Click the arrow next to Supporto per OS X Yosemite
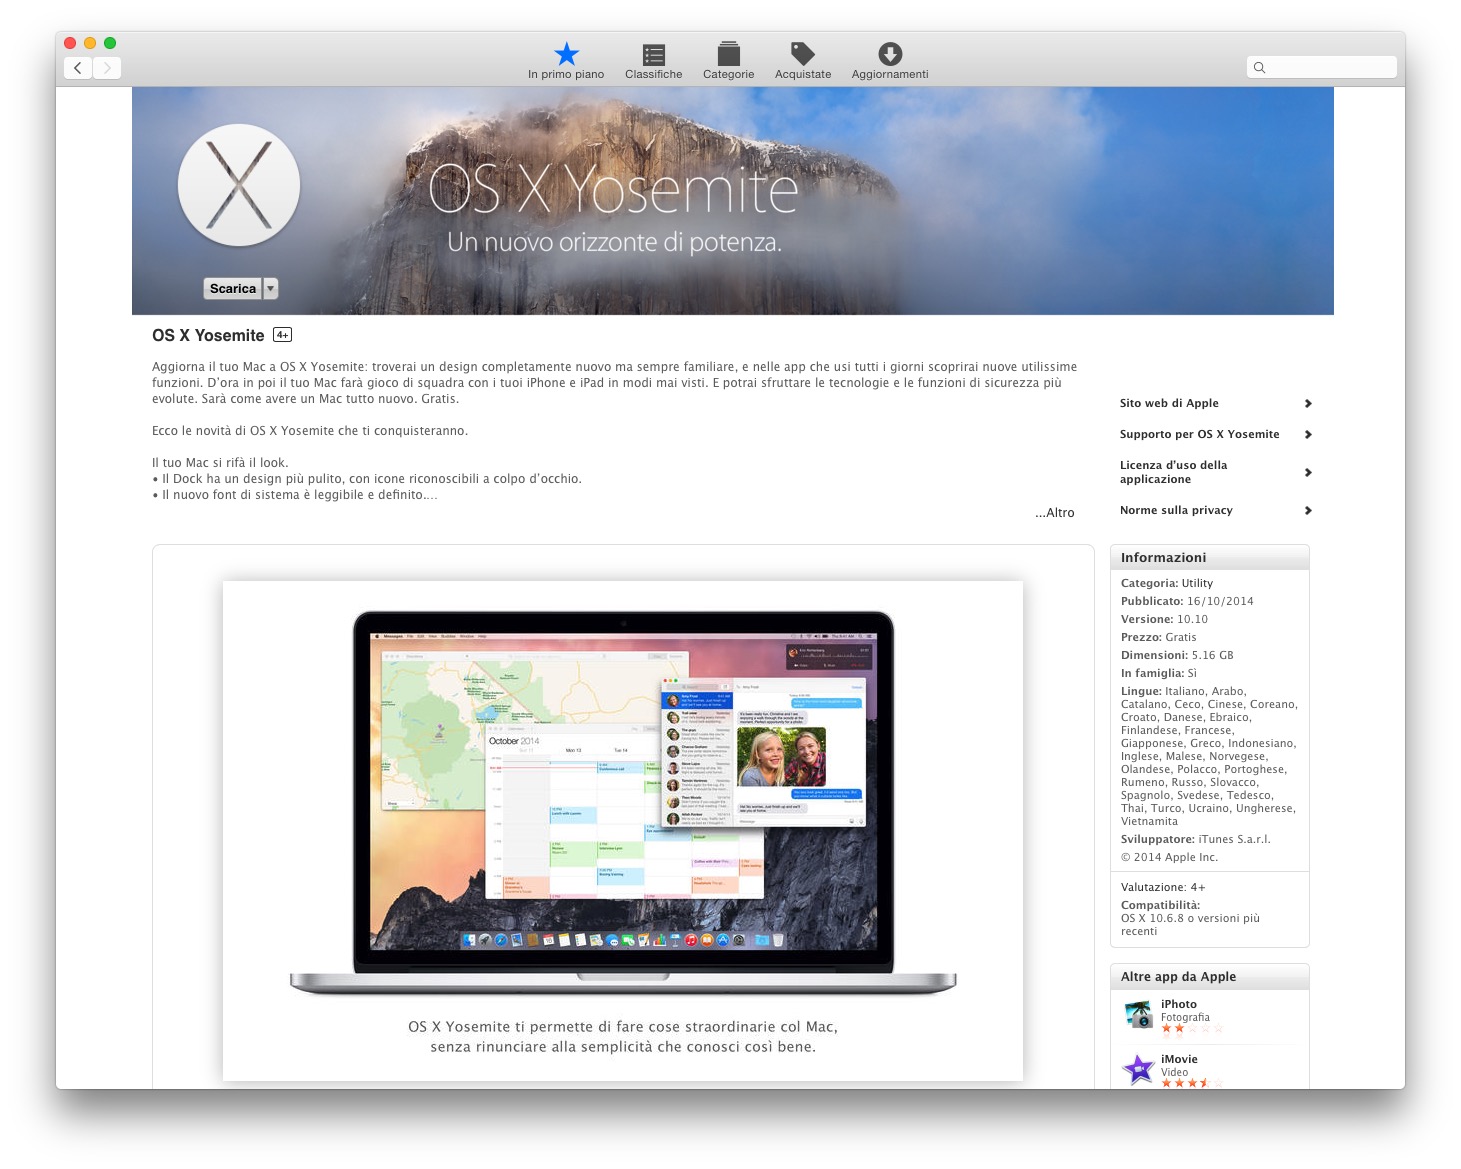This screenshot has height=1169, width=1461. (1308, 434)
